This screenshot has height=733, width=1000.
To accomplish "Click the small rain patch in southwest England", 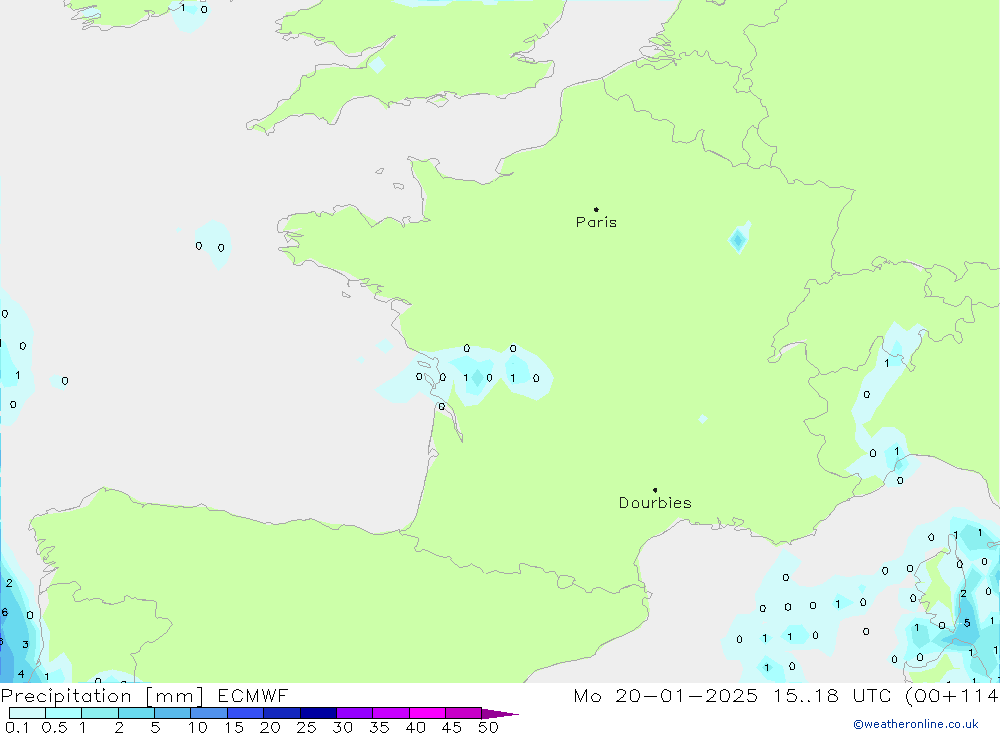I will [x=377, y=65].
